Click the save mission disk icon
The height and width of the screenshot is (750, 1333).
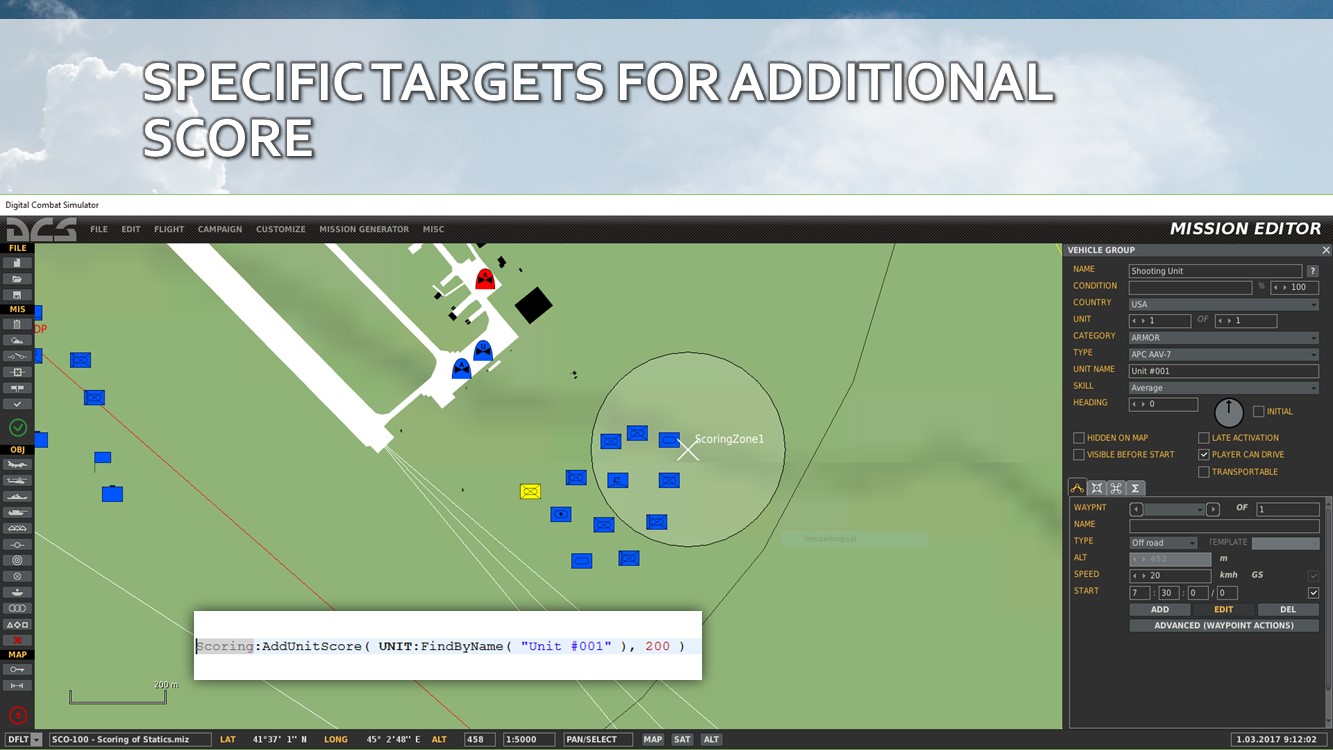[17, 295]
